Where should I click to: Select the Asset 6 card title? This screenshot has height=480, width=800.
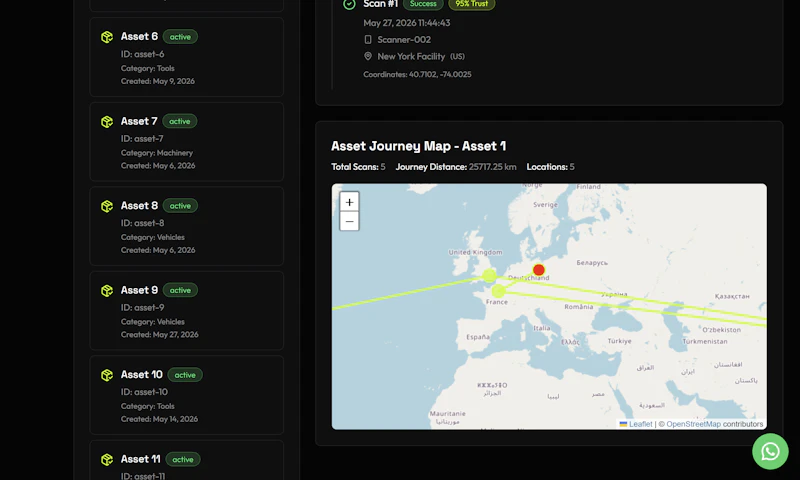coord(139,36)
